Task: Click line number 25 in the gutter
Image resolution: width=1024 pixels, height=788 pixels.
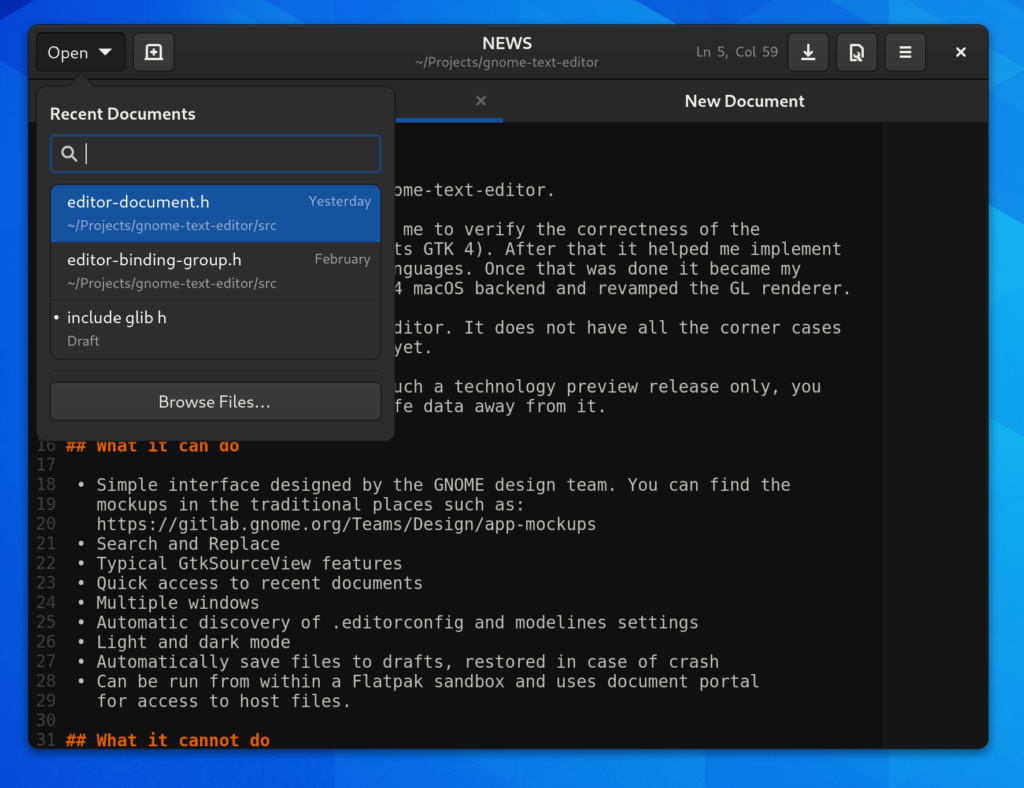Action: pyautogui.click(x=46, y=622)
